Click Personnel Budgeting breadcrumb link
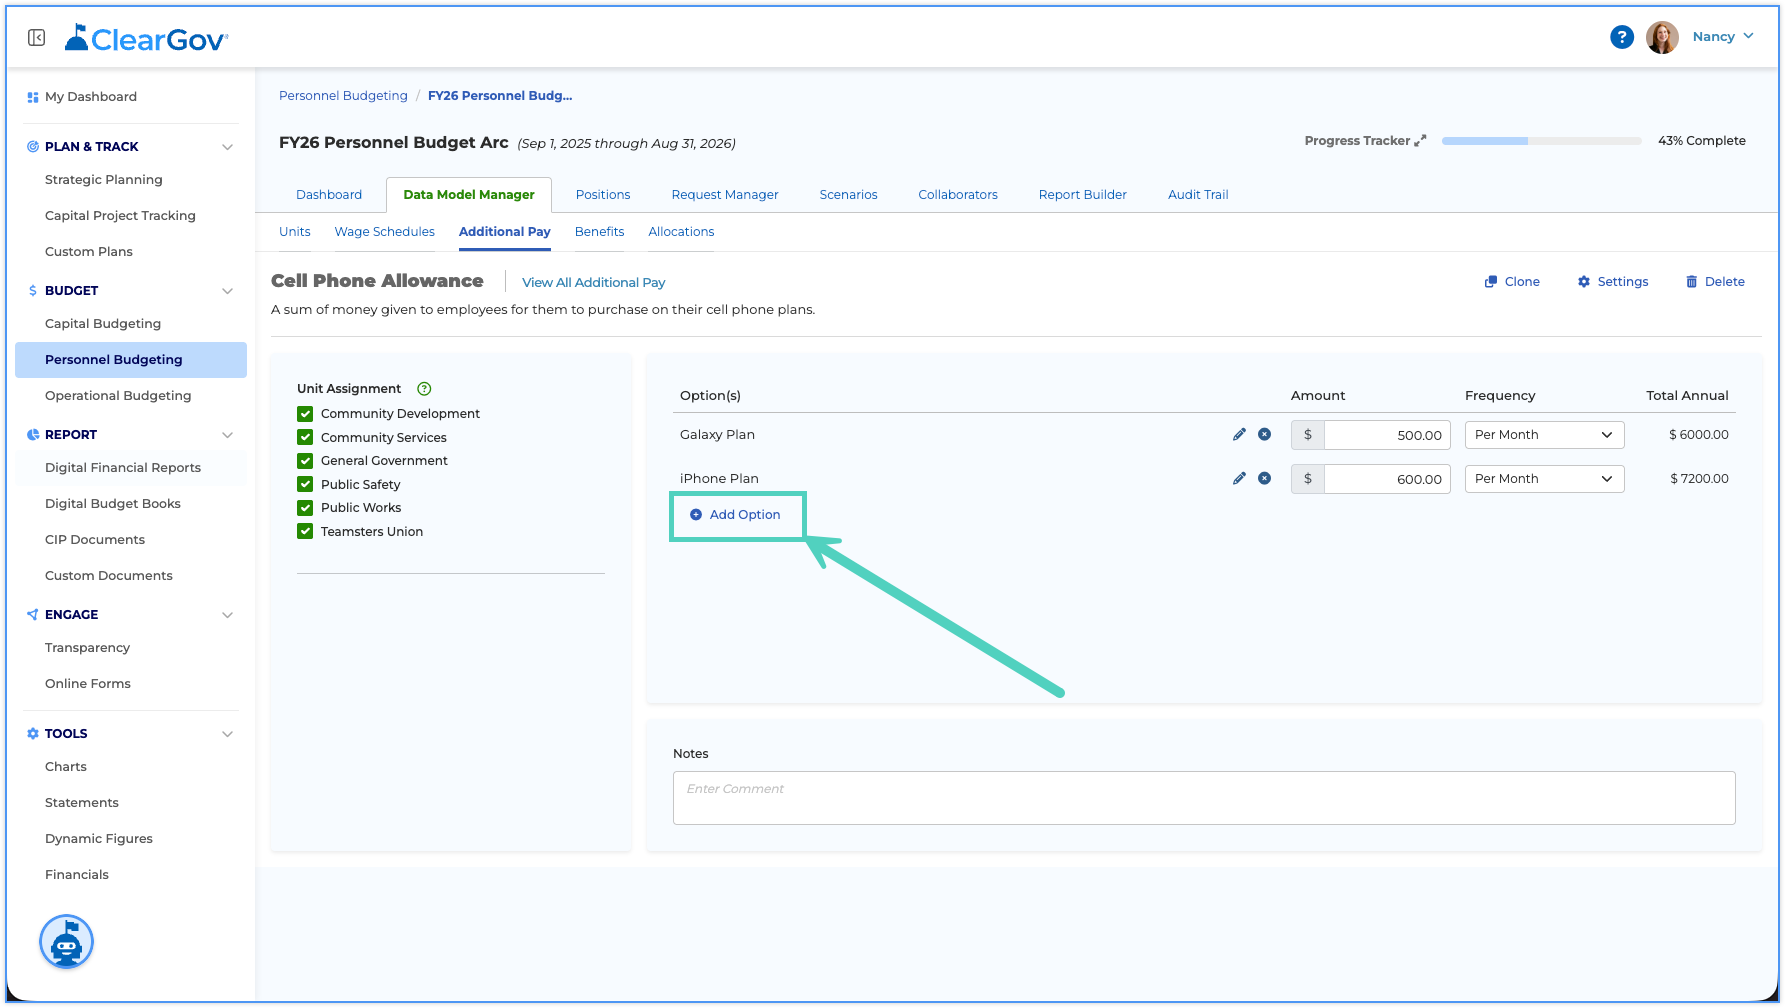The width and height of the screenshot is (1785, 1008). coord(343,96)
